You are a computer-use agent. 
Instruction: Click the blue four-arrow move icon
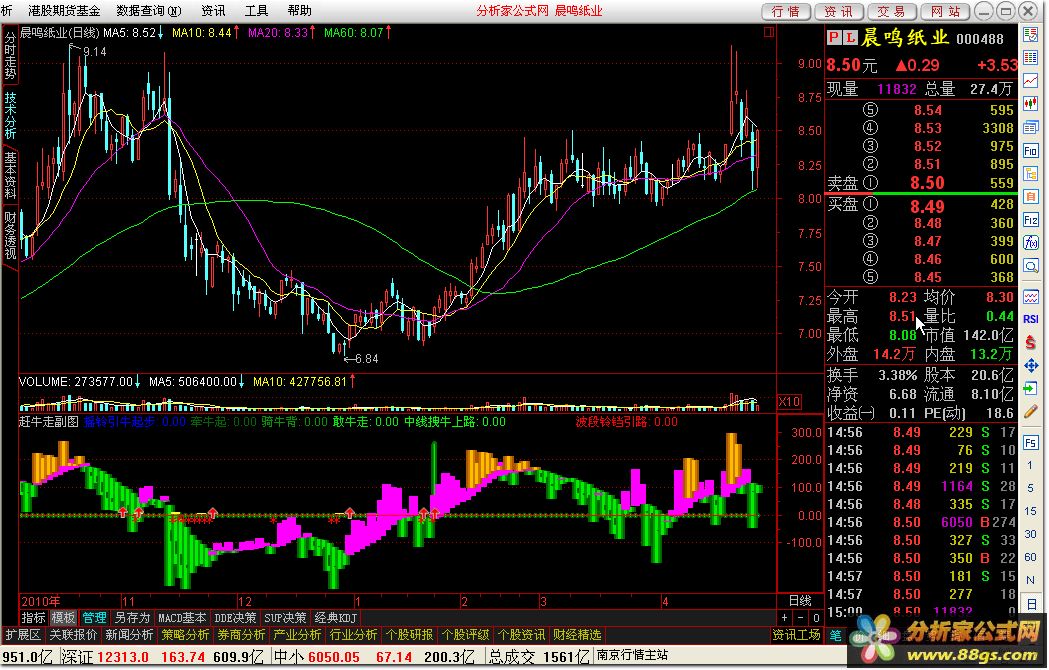click(1031, 365)
